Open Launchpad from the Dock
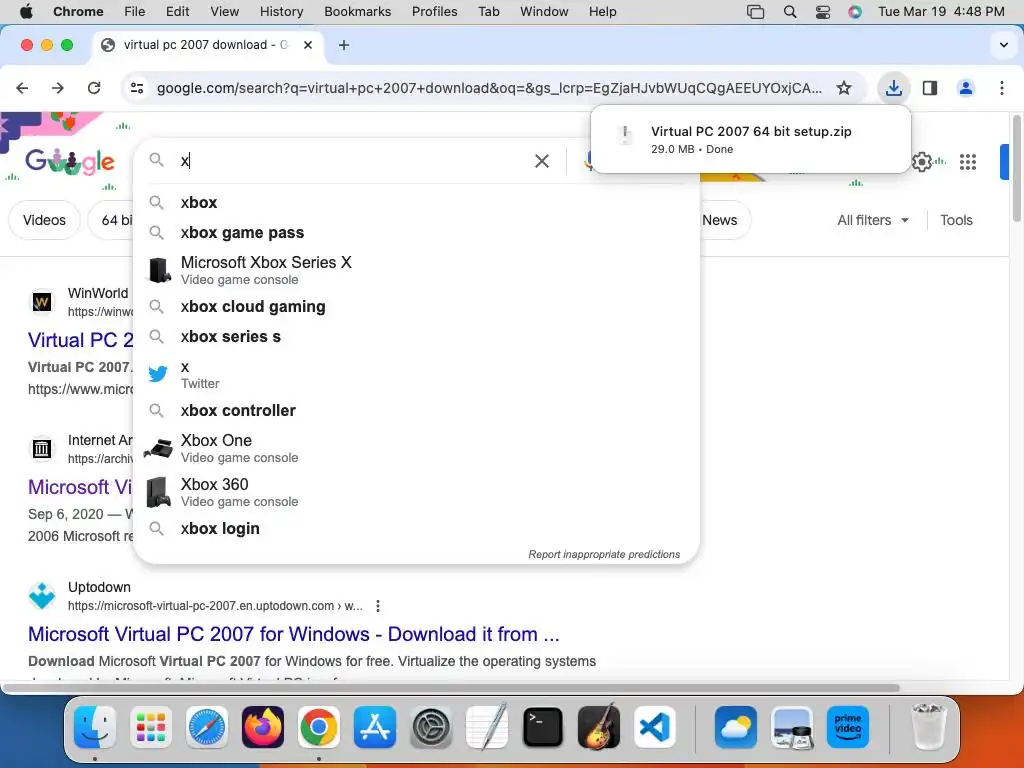 [x=151, y=726]
